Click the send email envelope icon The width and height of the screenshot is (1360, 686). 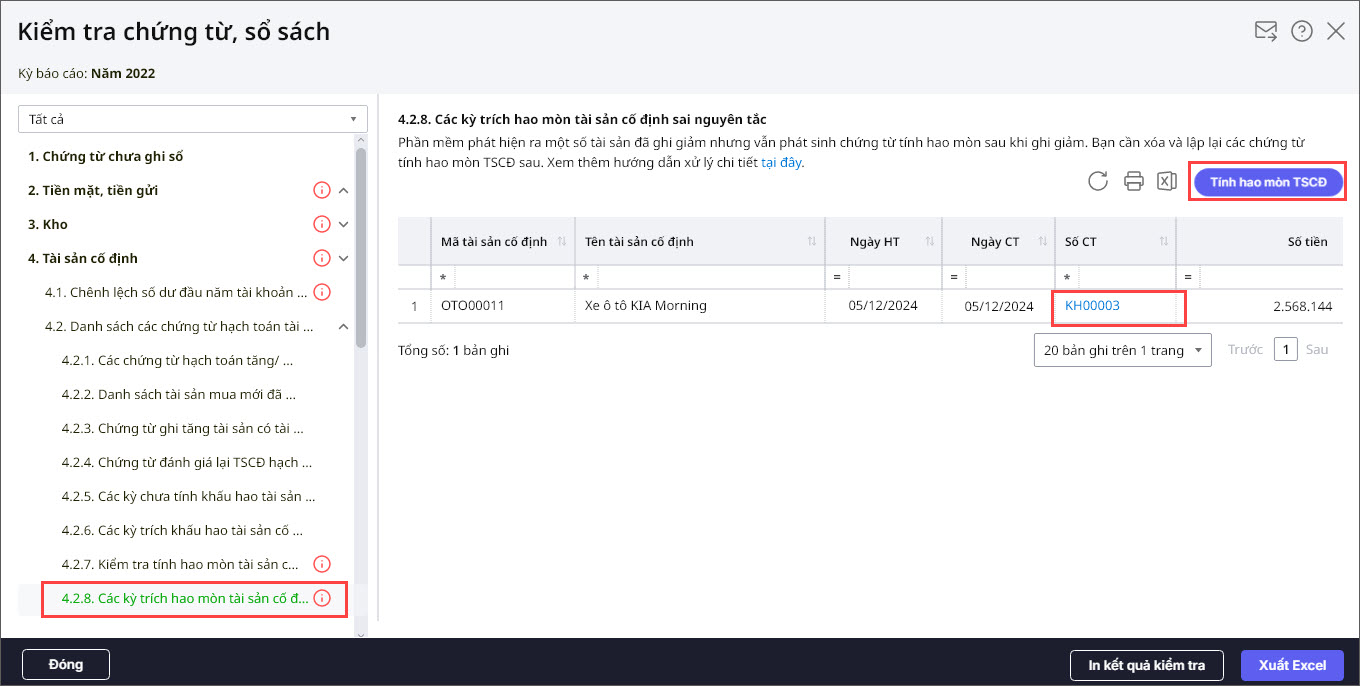(1266, 31)
